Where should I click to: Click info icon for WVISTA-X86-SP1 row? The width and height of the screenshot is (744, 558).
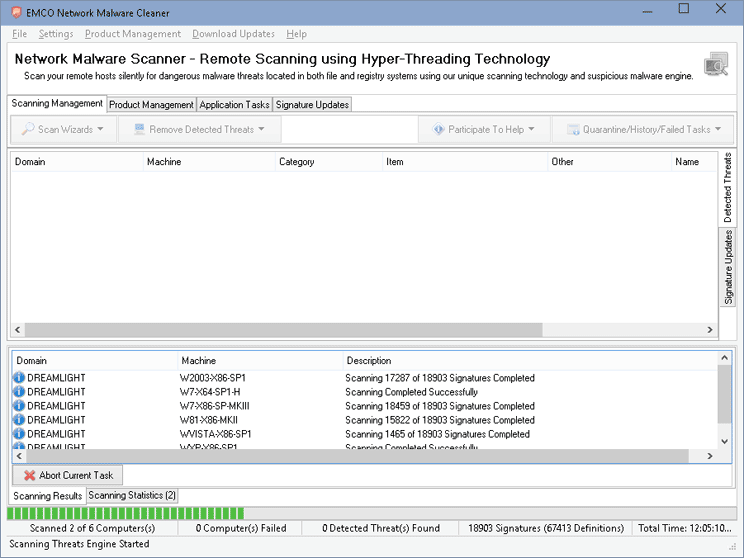tap(19, 434)
